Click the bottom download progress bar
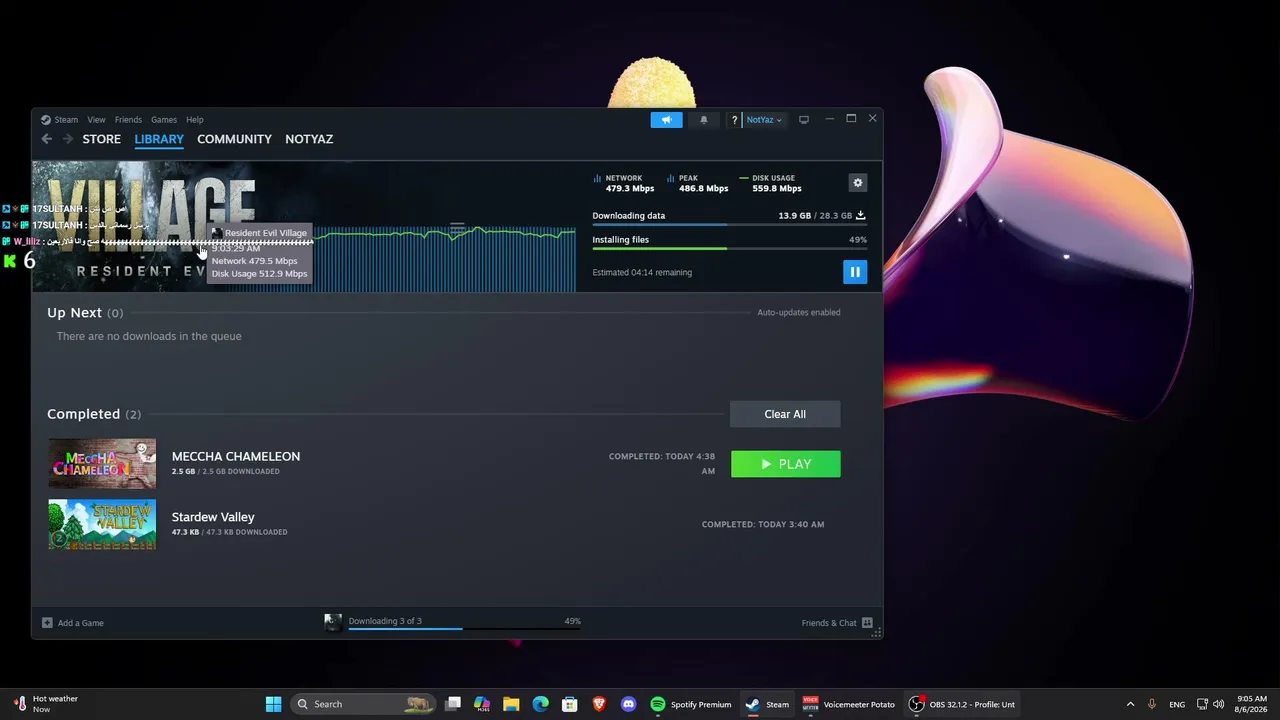 464,629
